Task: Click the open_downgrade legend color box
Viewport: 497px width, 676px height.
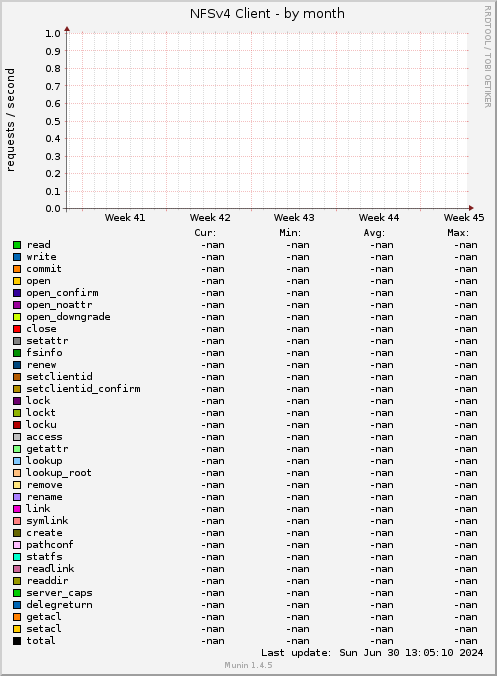Action: pyautogui.click(x=17, y=317)
